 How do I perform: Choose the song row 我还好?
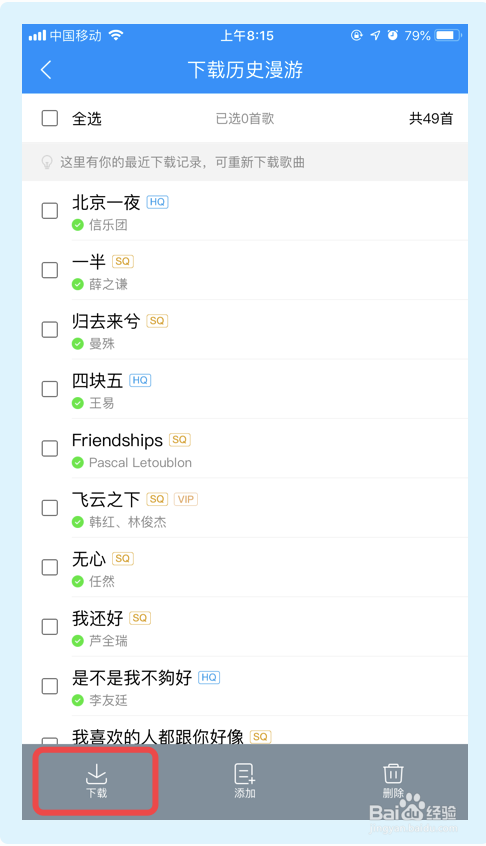(x=245, y=626)
